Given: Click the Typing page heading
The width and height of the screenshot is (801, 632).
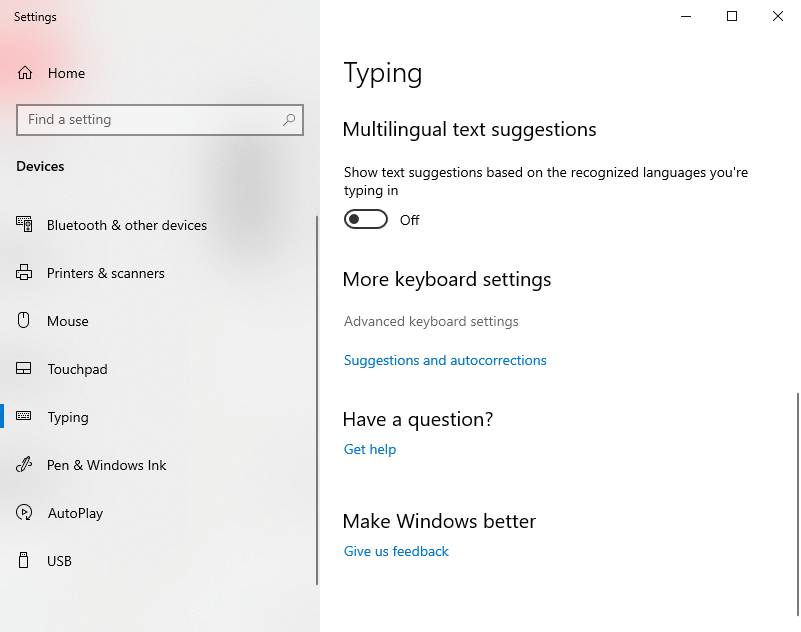Looking at the screenshot, I should [383, 74].
